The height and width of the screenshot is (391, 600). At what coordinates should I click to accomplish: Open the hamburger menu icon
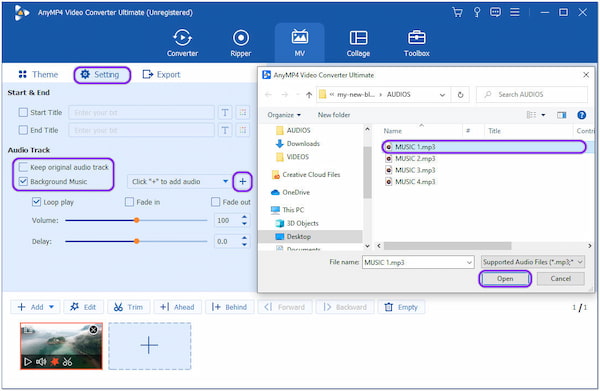point(515,13)
